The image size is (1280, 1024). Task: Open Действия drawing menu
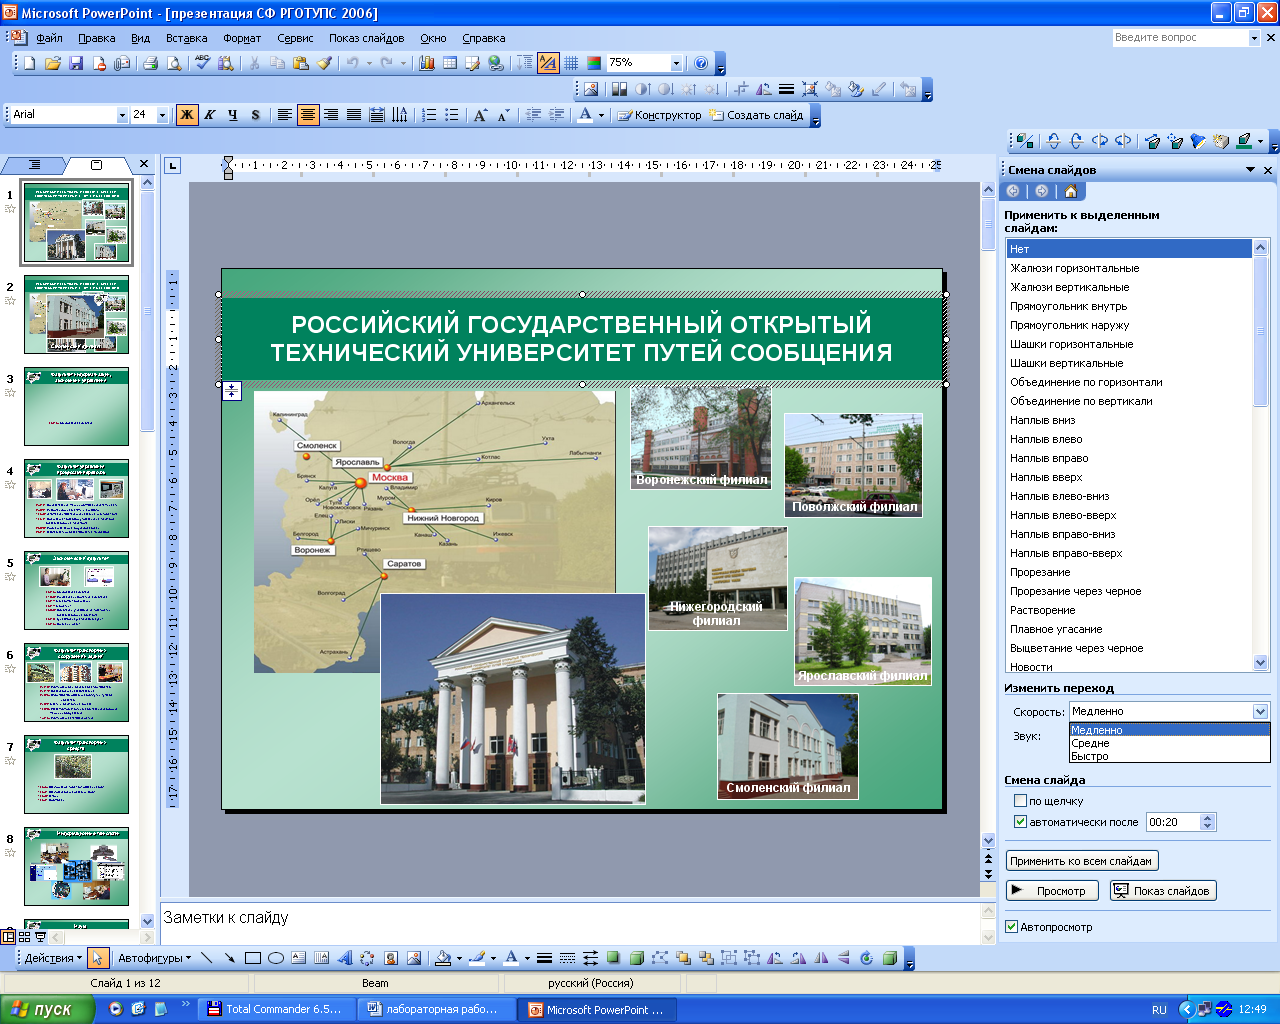coord(53,958)
